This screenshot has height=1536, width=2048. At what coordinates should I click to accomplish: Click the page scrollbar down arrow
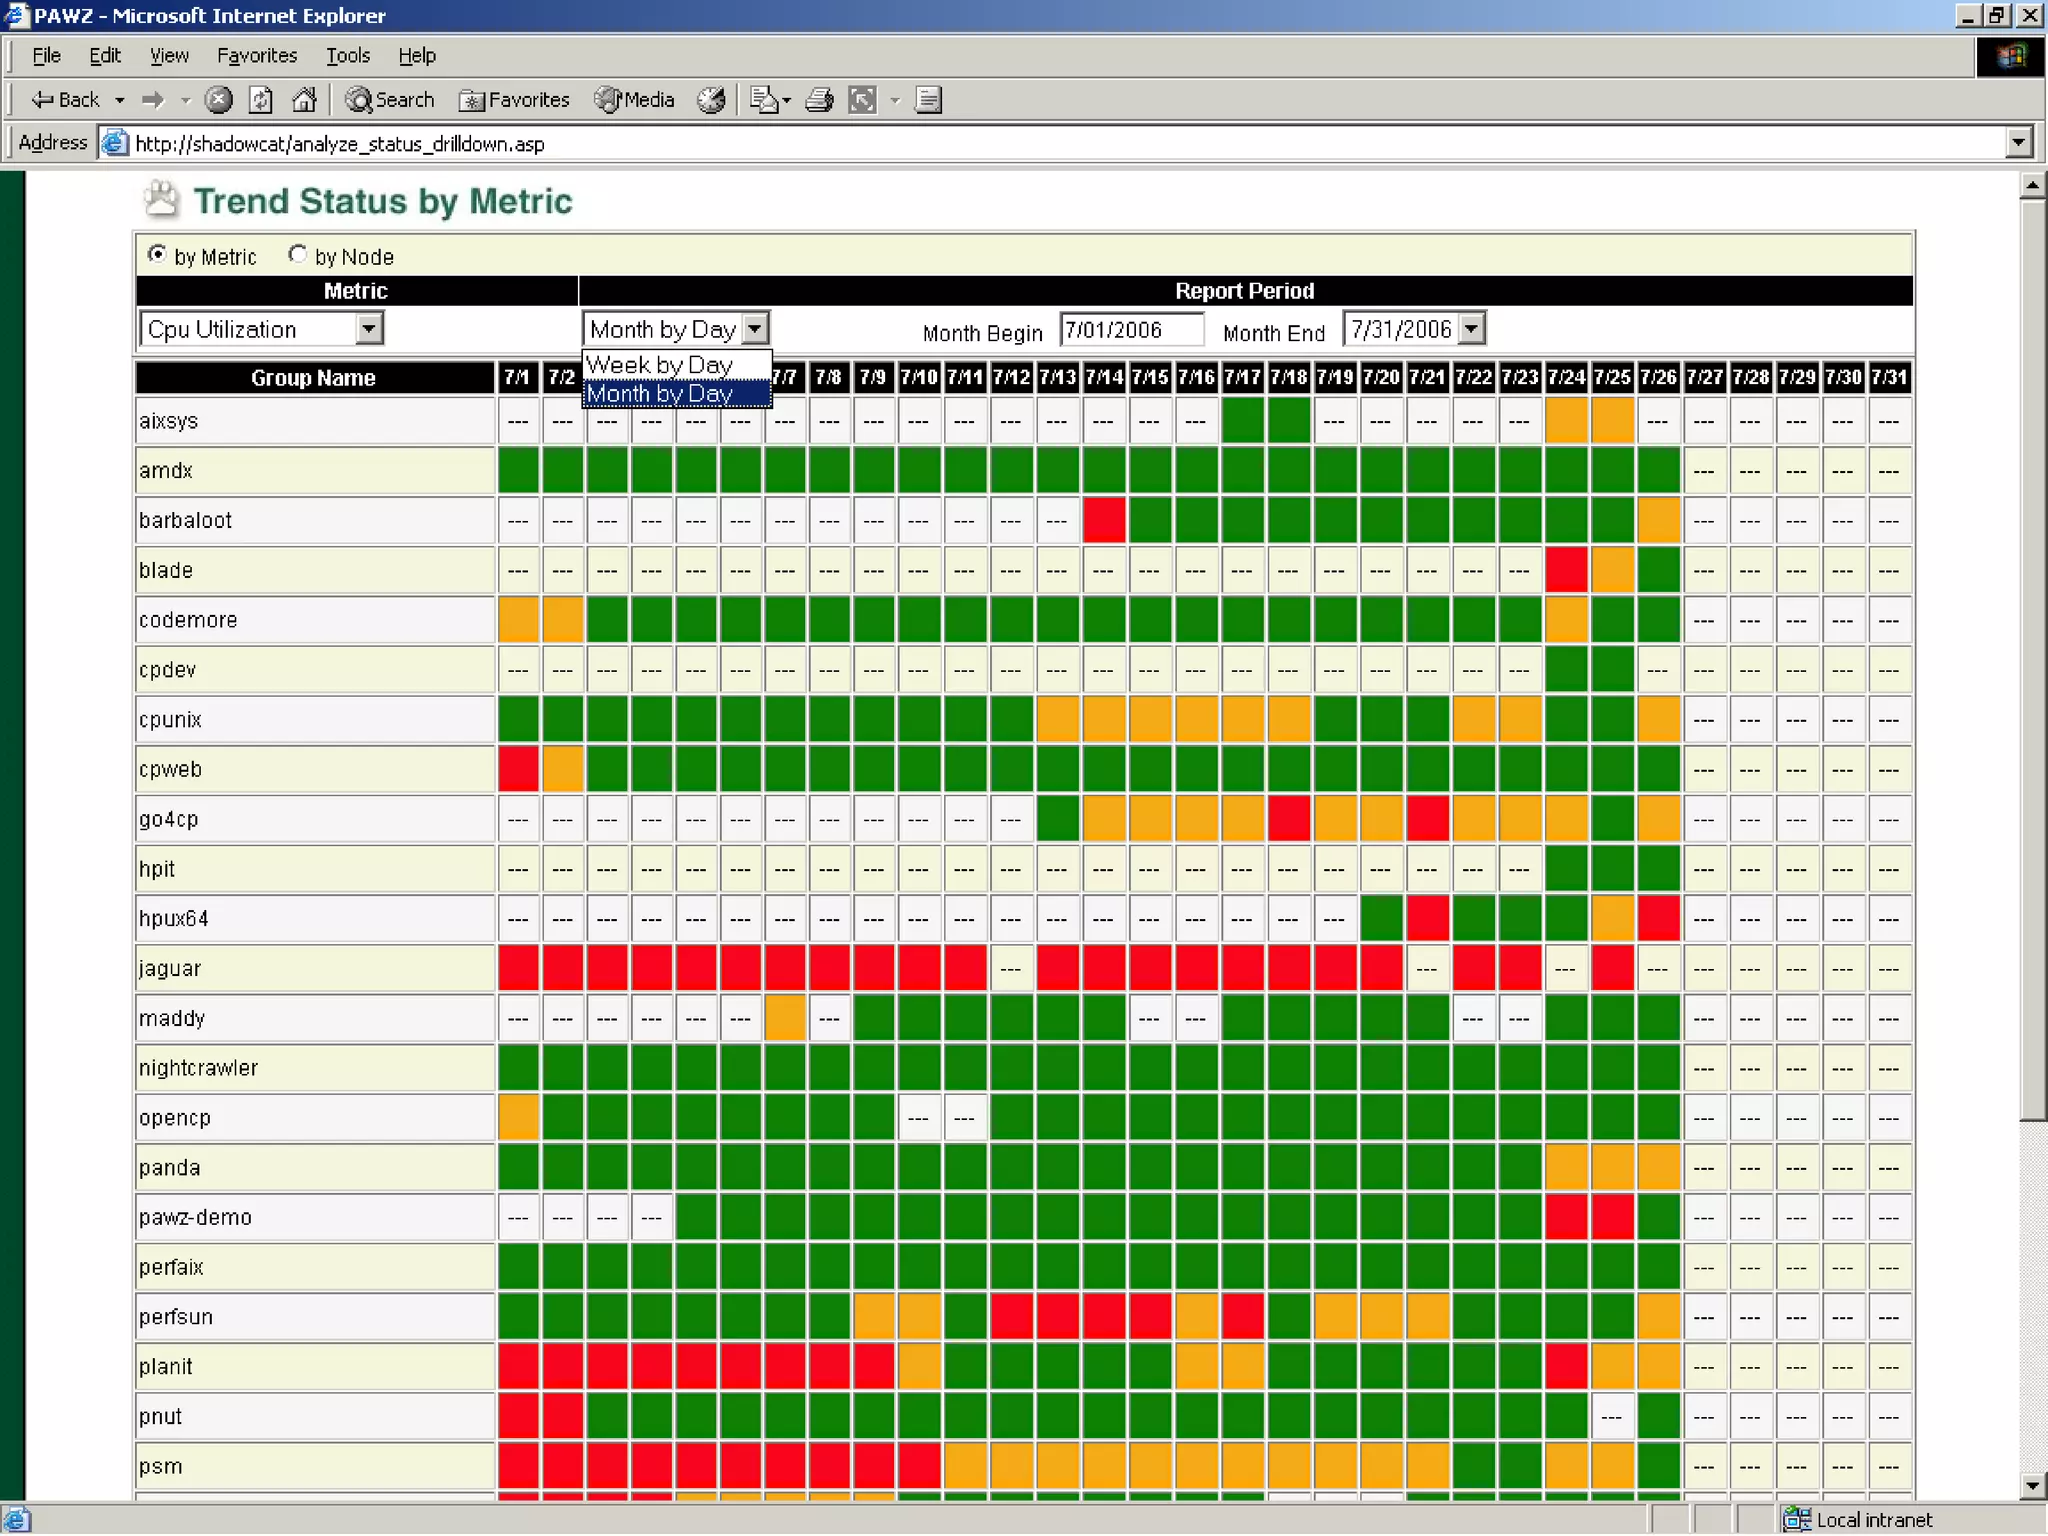click(x=2031, y=1485)
